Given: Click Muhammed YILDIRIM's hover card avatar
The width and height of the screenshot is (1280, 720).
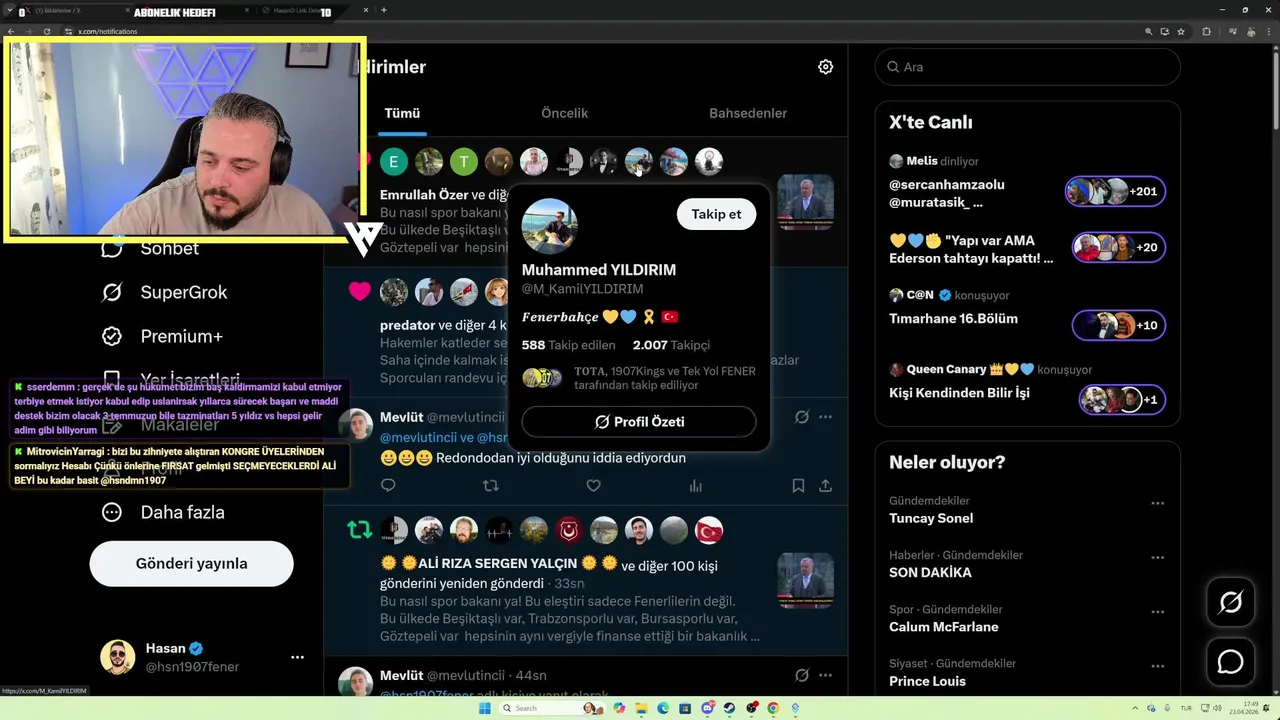Looking at the screenshot, I should 550,226.
